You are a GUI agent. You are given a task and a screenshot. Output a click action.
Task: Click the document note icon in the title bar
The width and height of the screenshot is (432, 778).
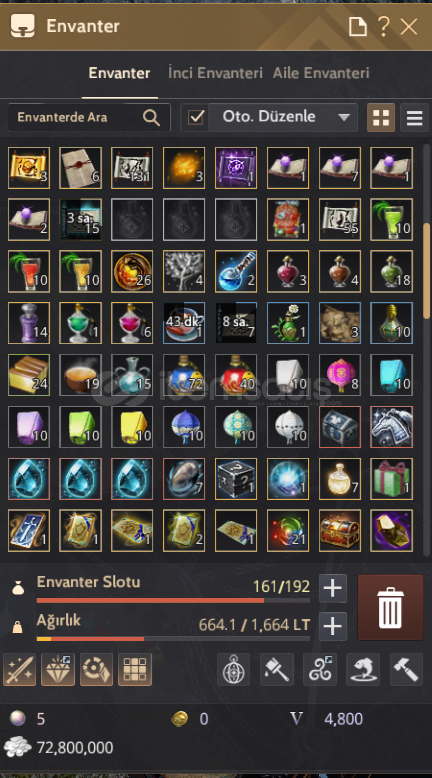(x=358, y=26)
